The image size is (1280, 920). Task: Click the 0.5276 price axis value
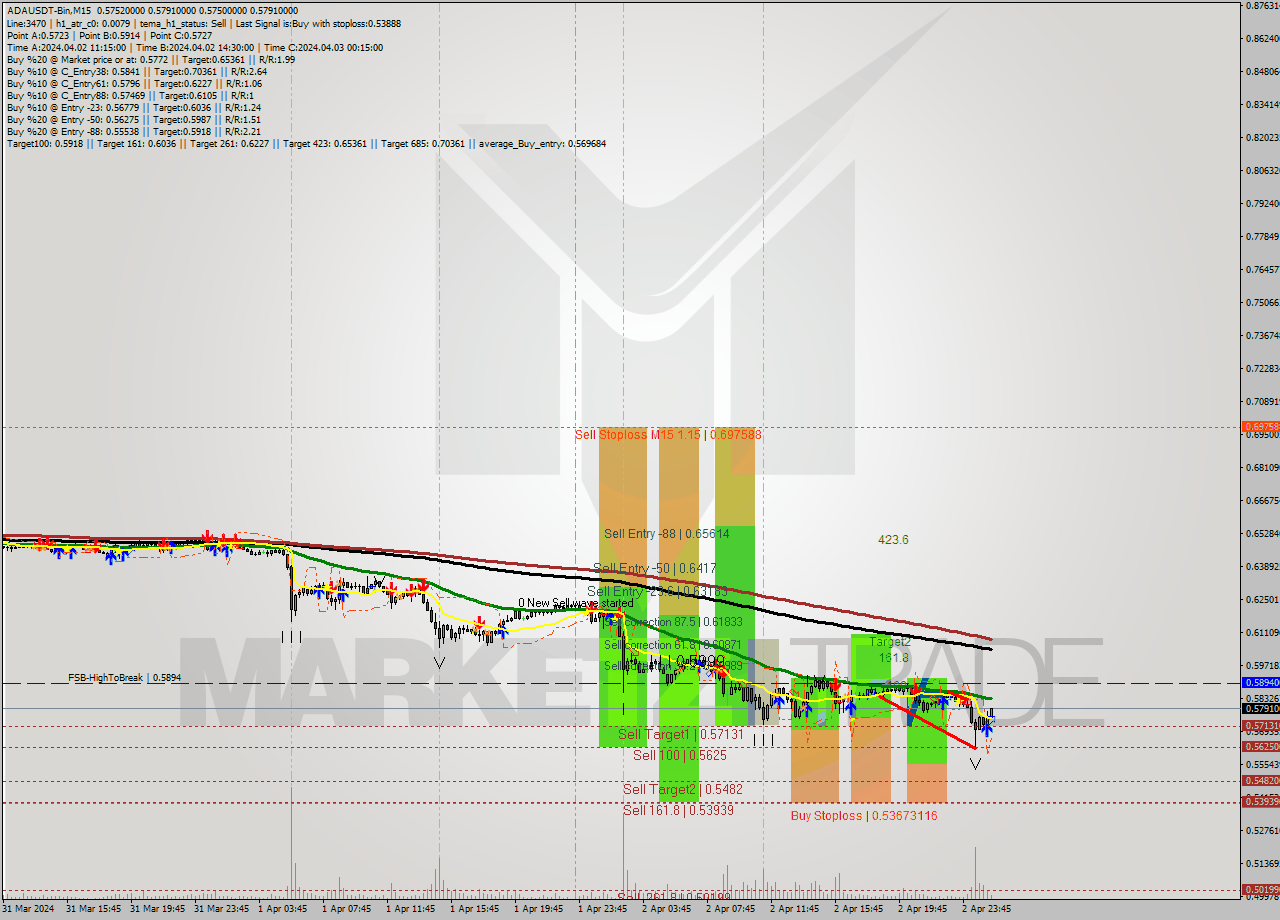click(x=1261, y=830)
